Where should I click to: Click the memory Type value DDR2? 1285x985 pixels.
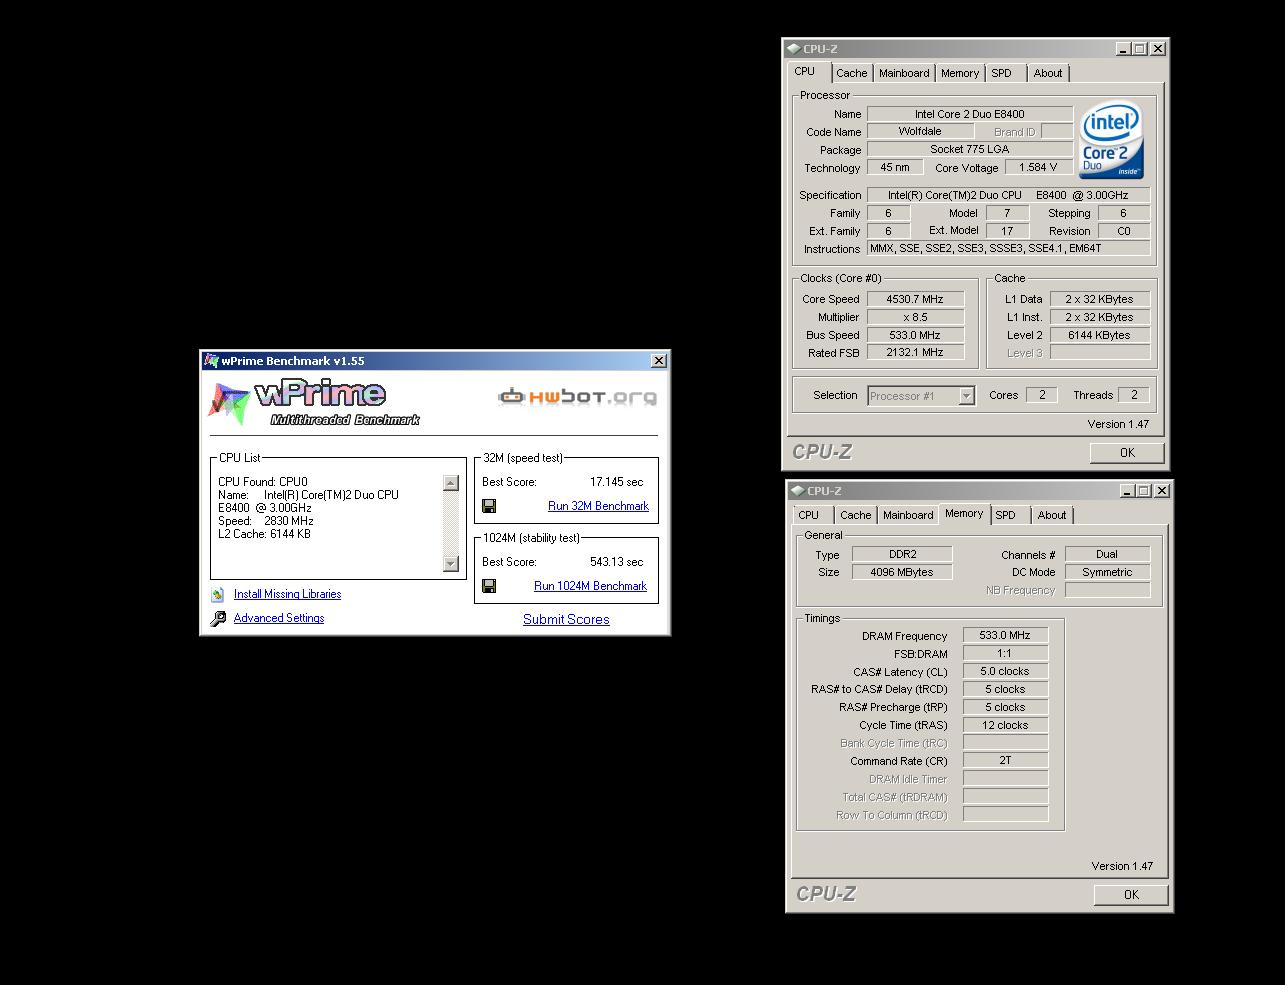(x=902, y=554)
